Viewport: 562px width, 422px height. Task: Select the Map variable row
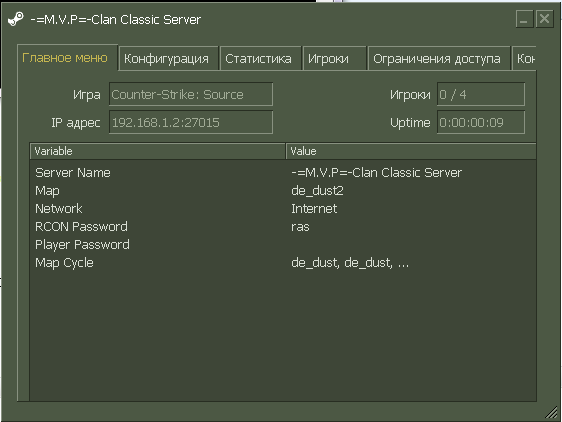coord(283,191)
